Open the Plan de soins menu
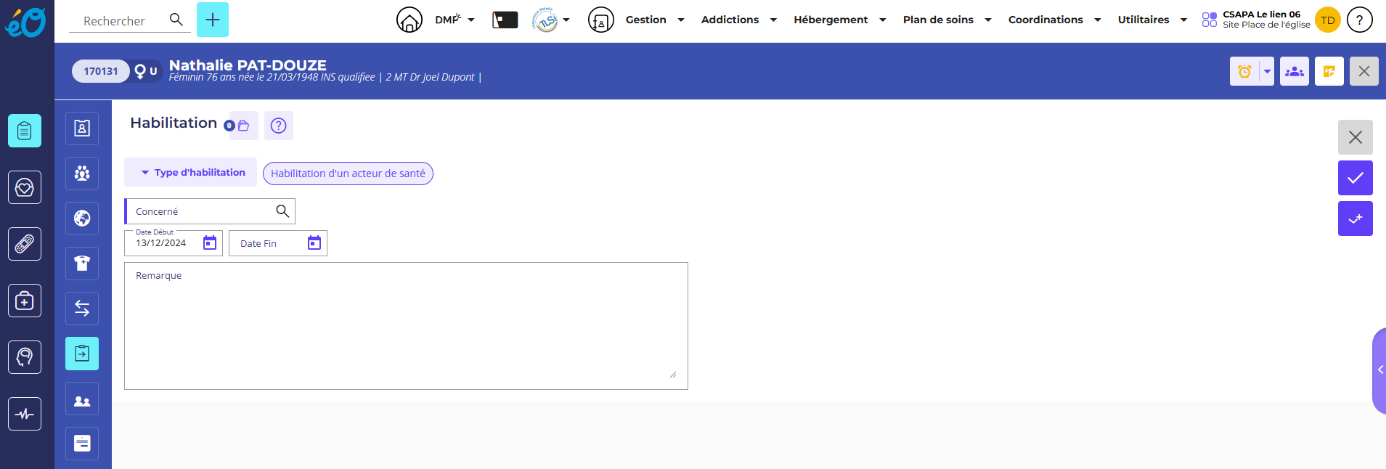This screenshot has width=1386, height=469. pos(945,20)
